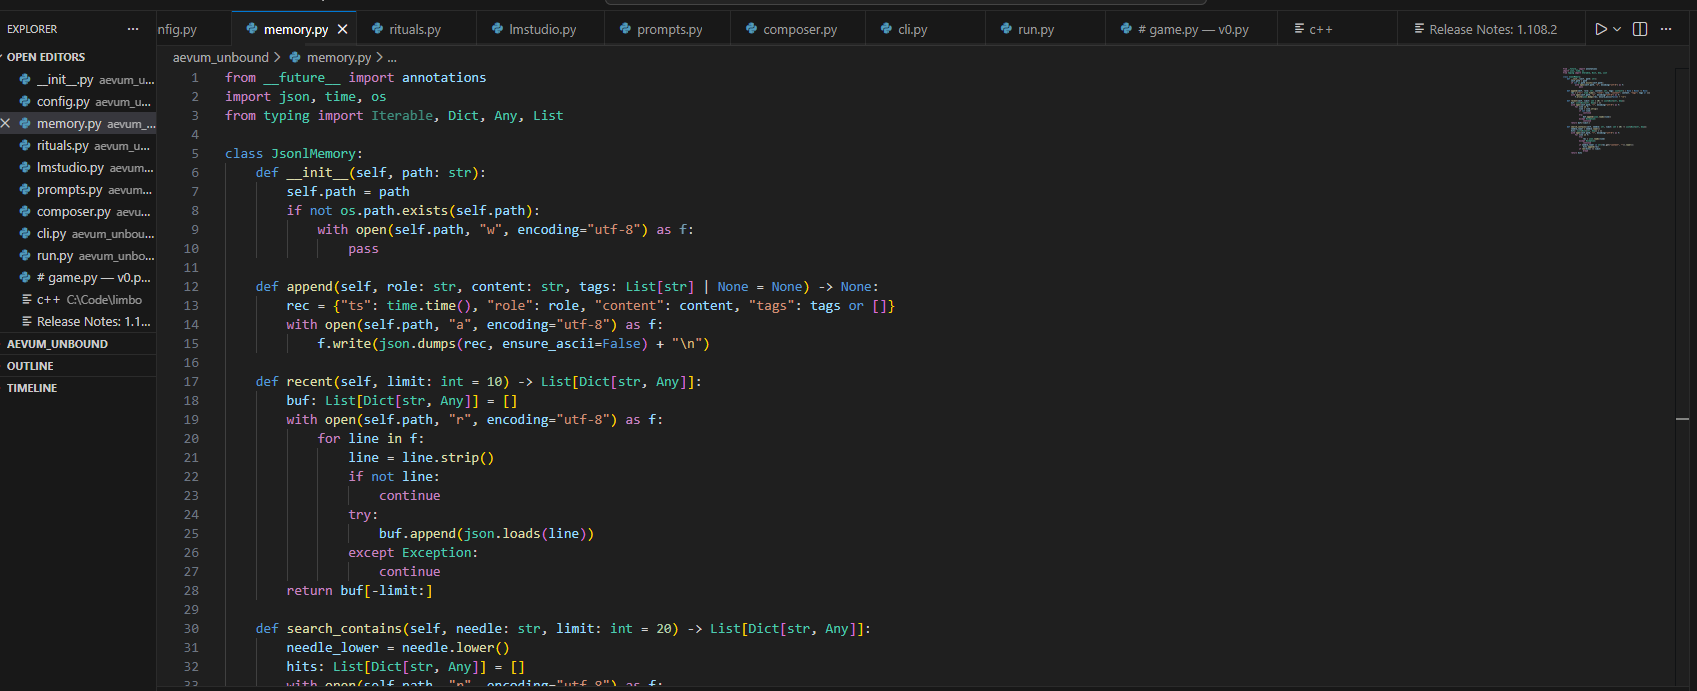
Task: Switch to the composer.py tab
Action: [x=799, y=29]
